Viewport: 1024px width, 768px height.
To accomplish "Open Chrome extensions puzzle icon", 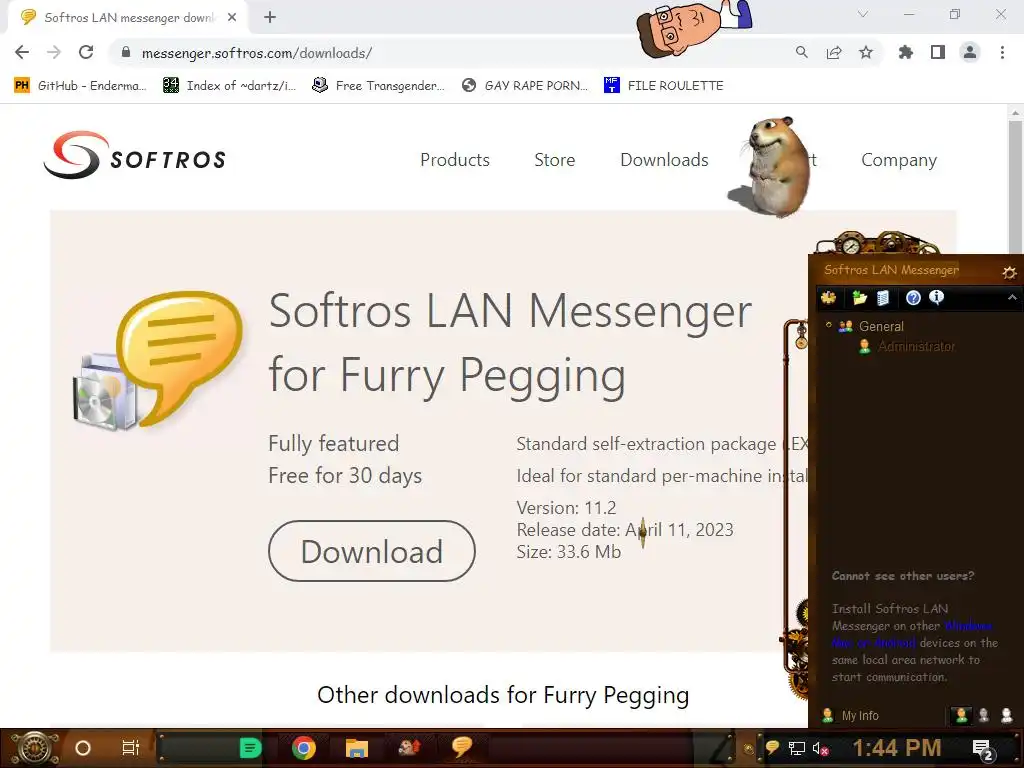I will [x=906, y=52].
